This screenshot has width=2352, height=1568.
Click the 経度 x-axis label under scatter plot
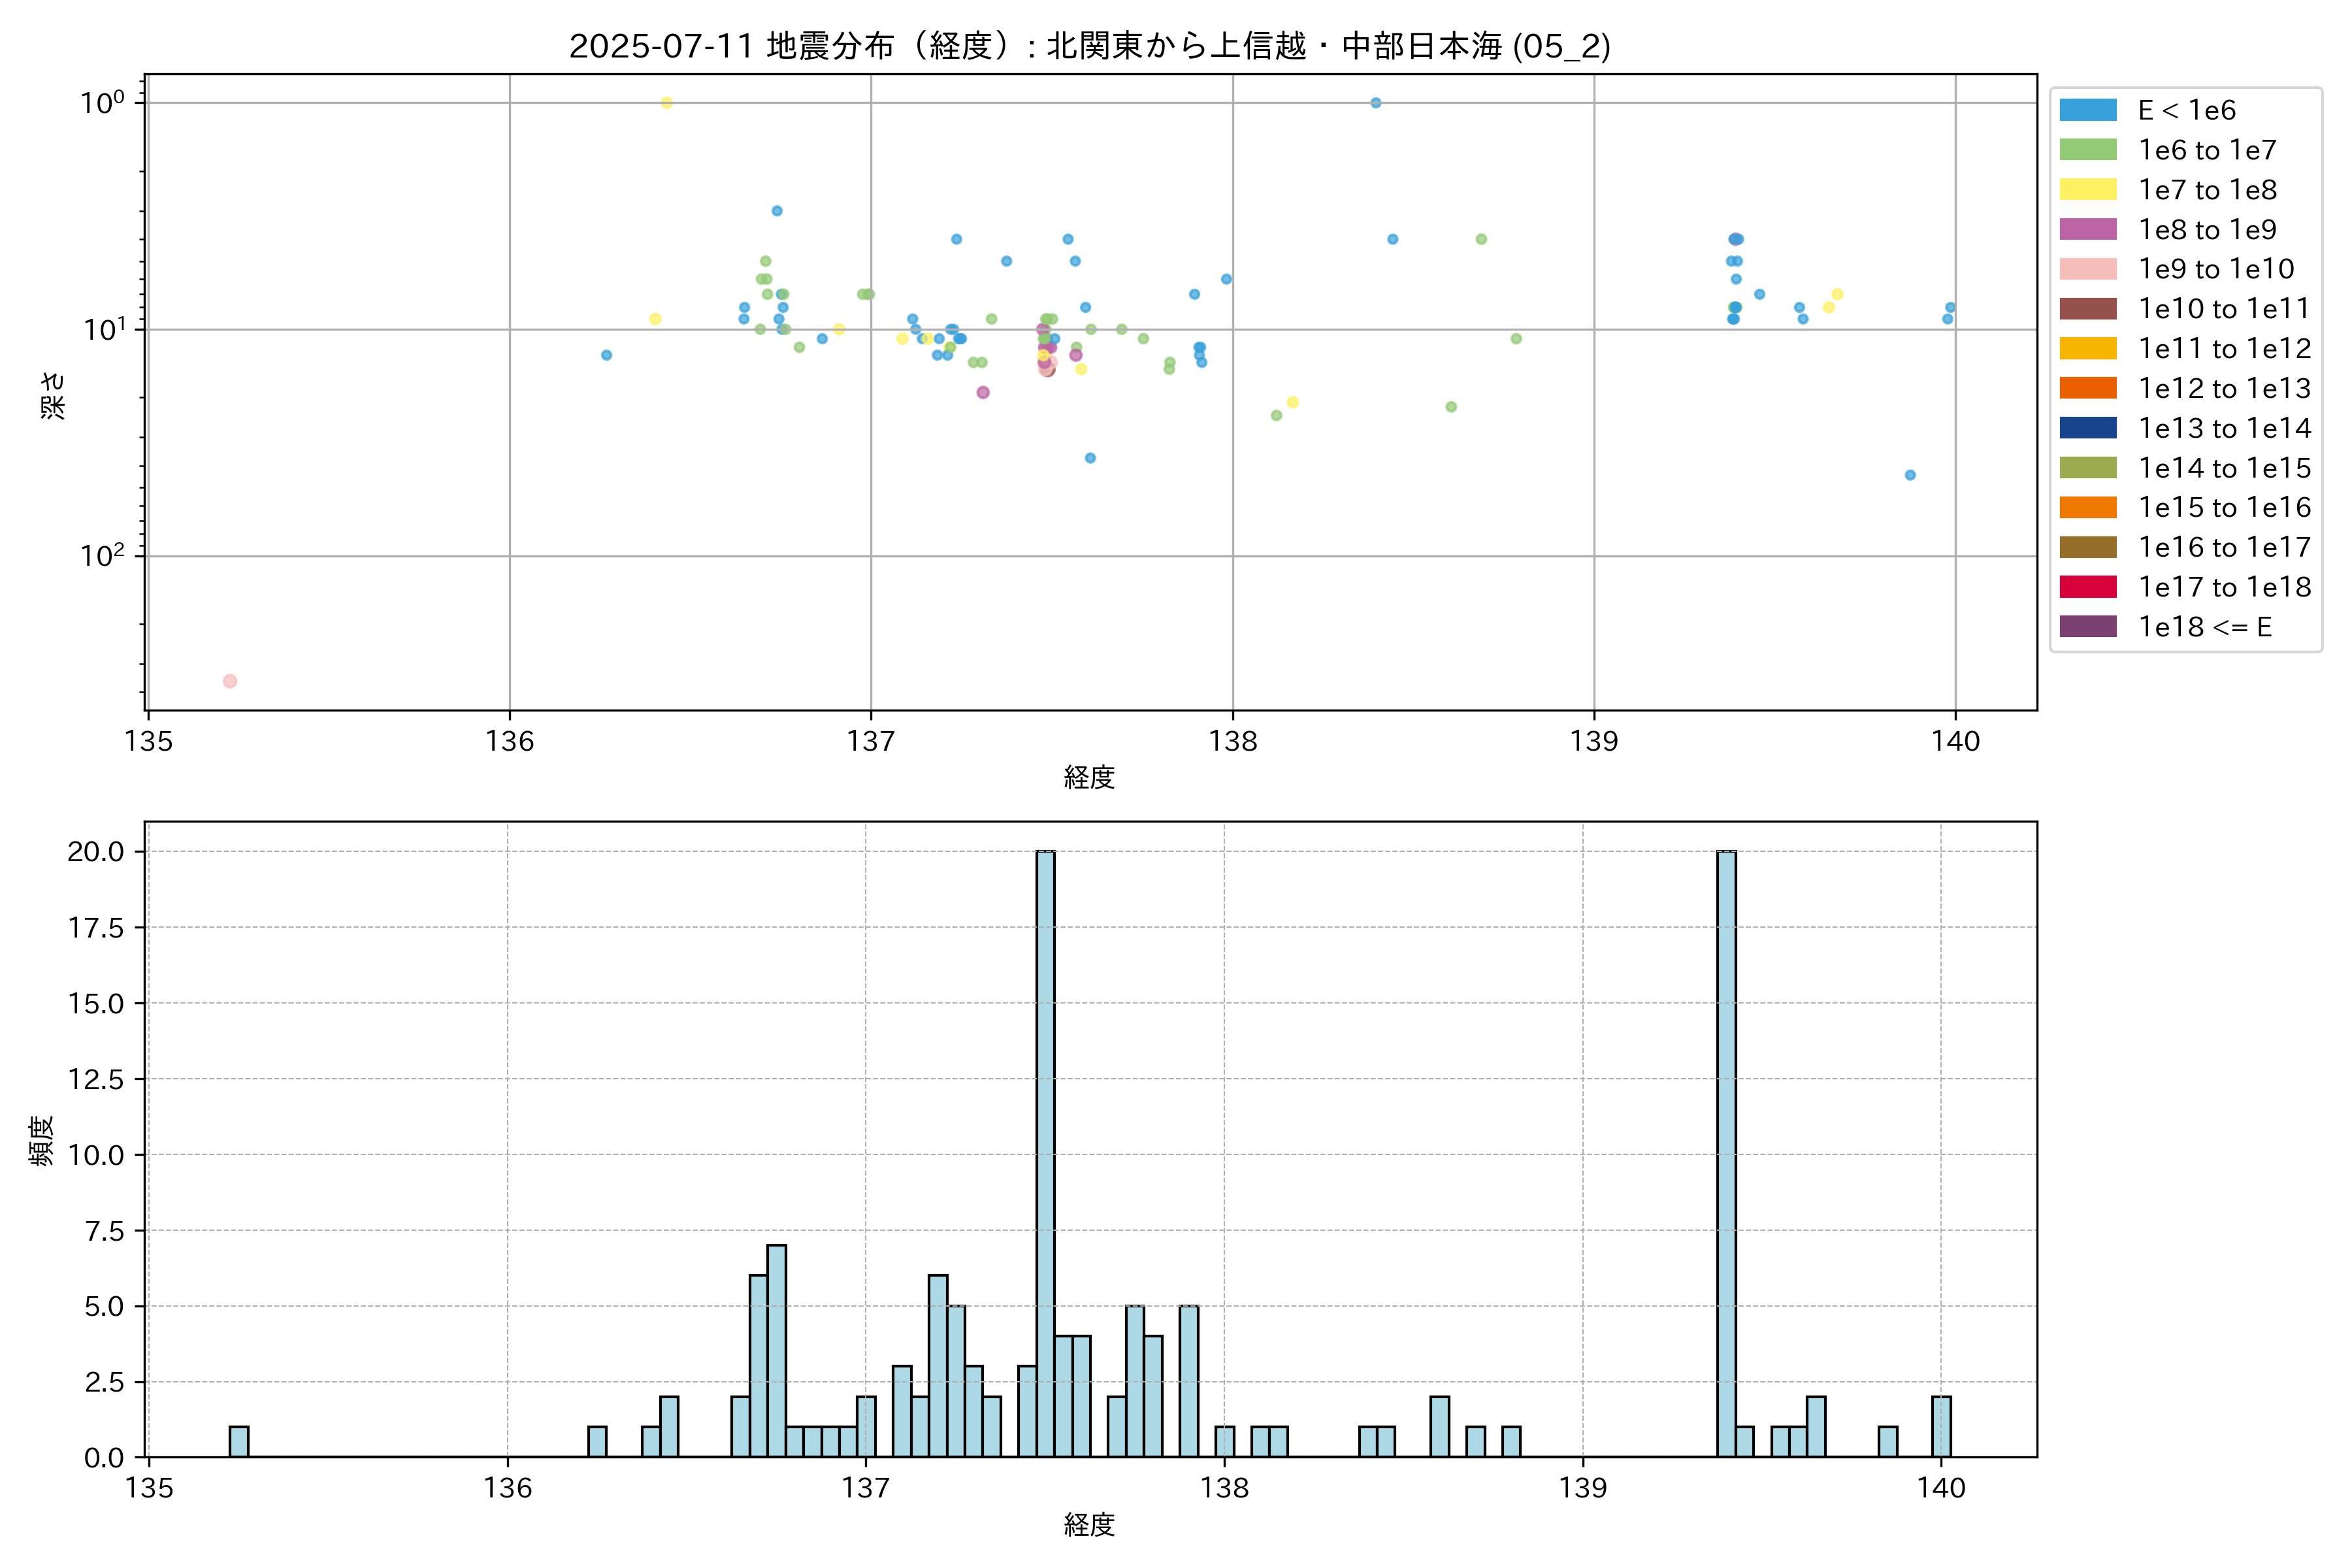(1089, 777)
